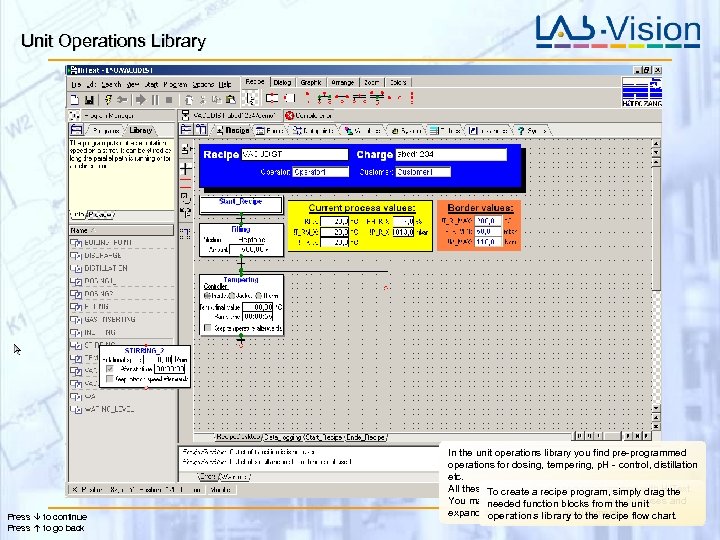Click the red horizontal connection line icon
720x540 pixels.
pyautogui.click(x=342, y=98)
